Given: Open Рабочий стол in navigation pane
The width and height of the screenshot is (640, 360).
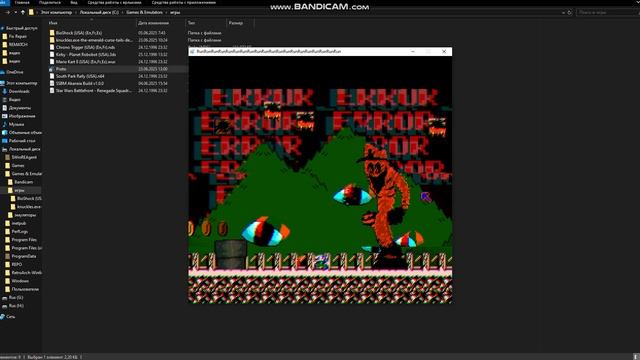Looking at the screenshot, I should pos(22,141).
